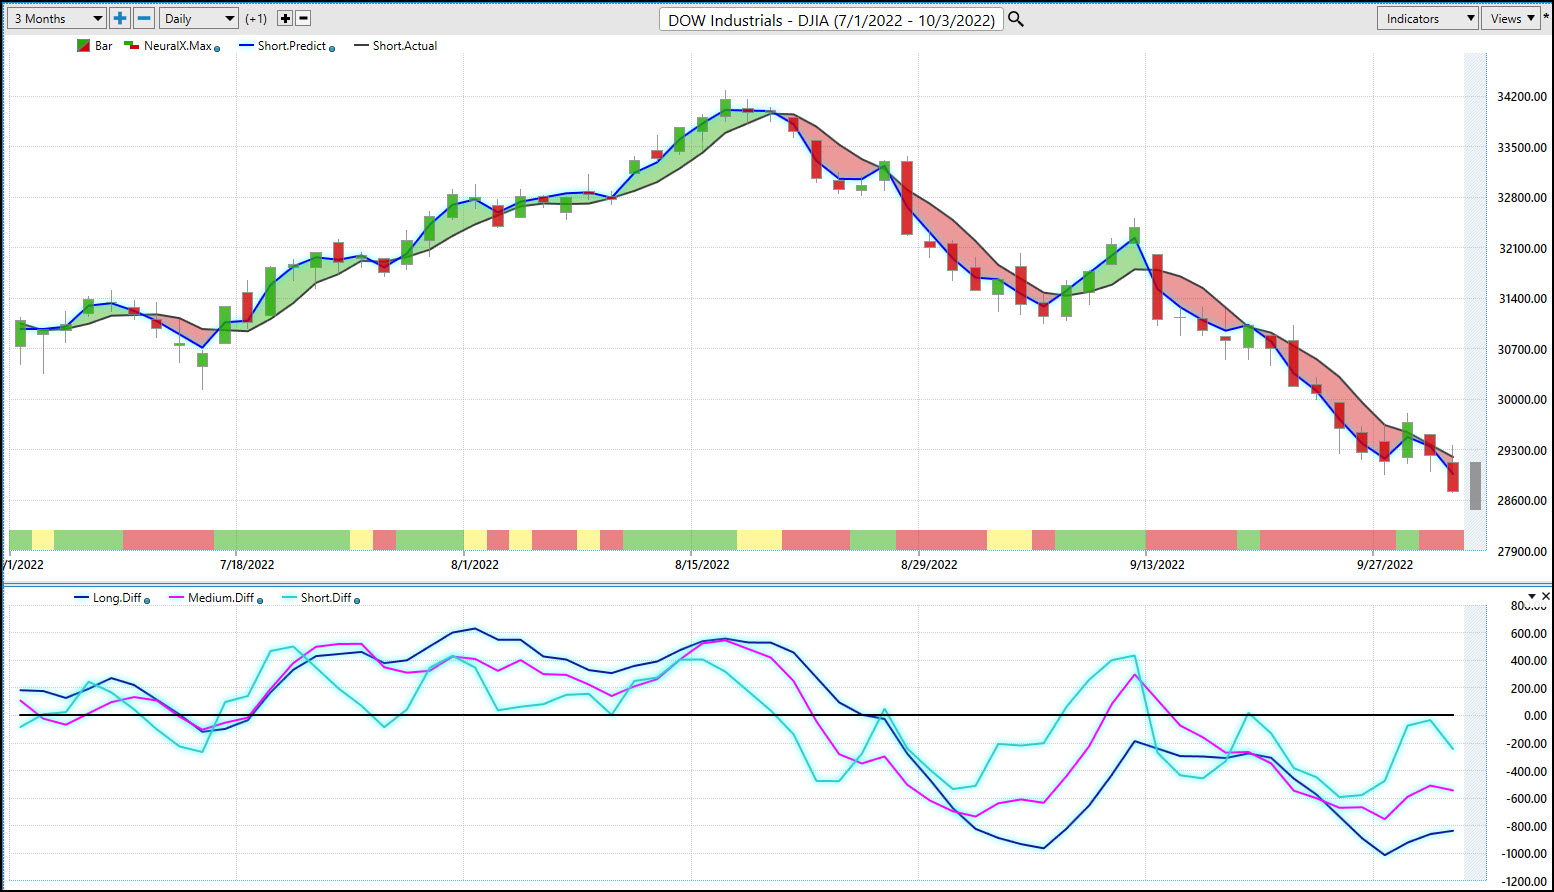Open the Daily interval dropdown

[x=199, y=18]
